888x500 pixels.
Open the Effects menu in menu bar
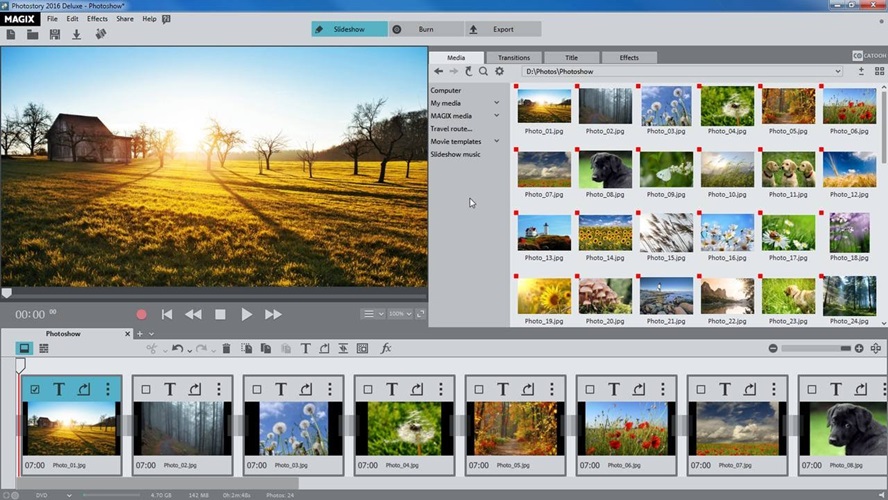(x=97, y=19)
